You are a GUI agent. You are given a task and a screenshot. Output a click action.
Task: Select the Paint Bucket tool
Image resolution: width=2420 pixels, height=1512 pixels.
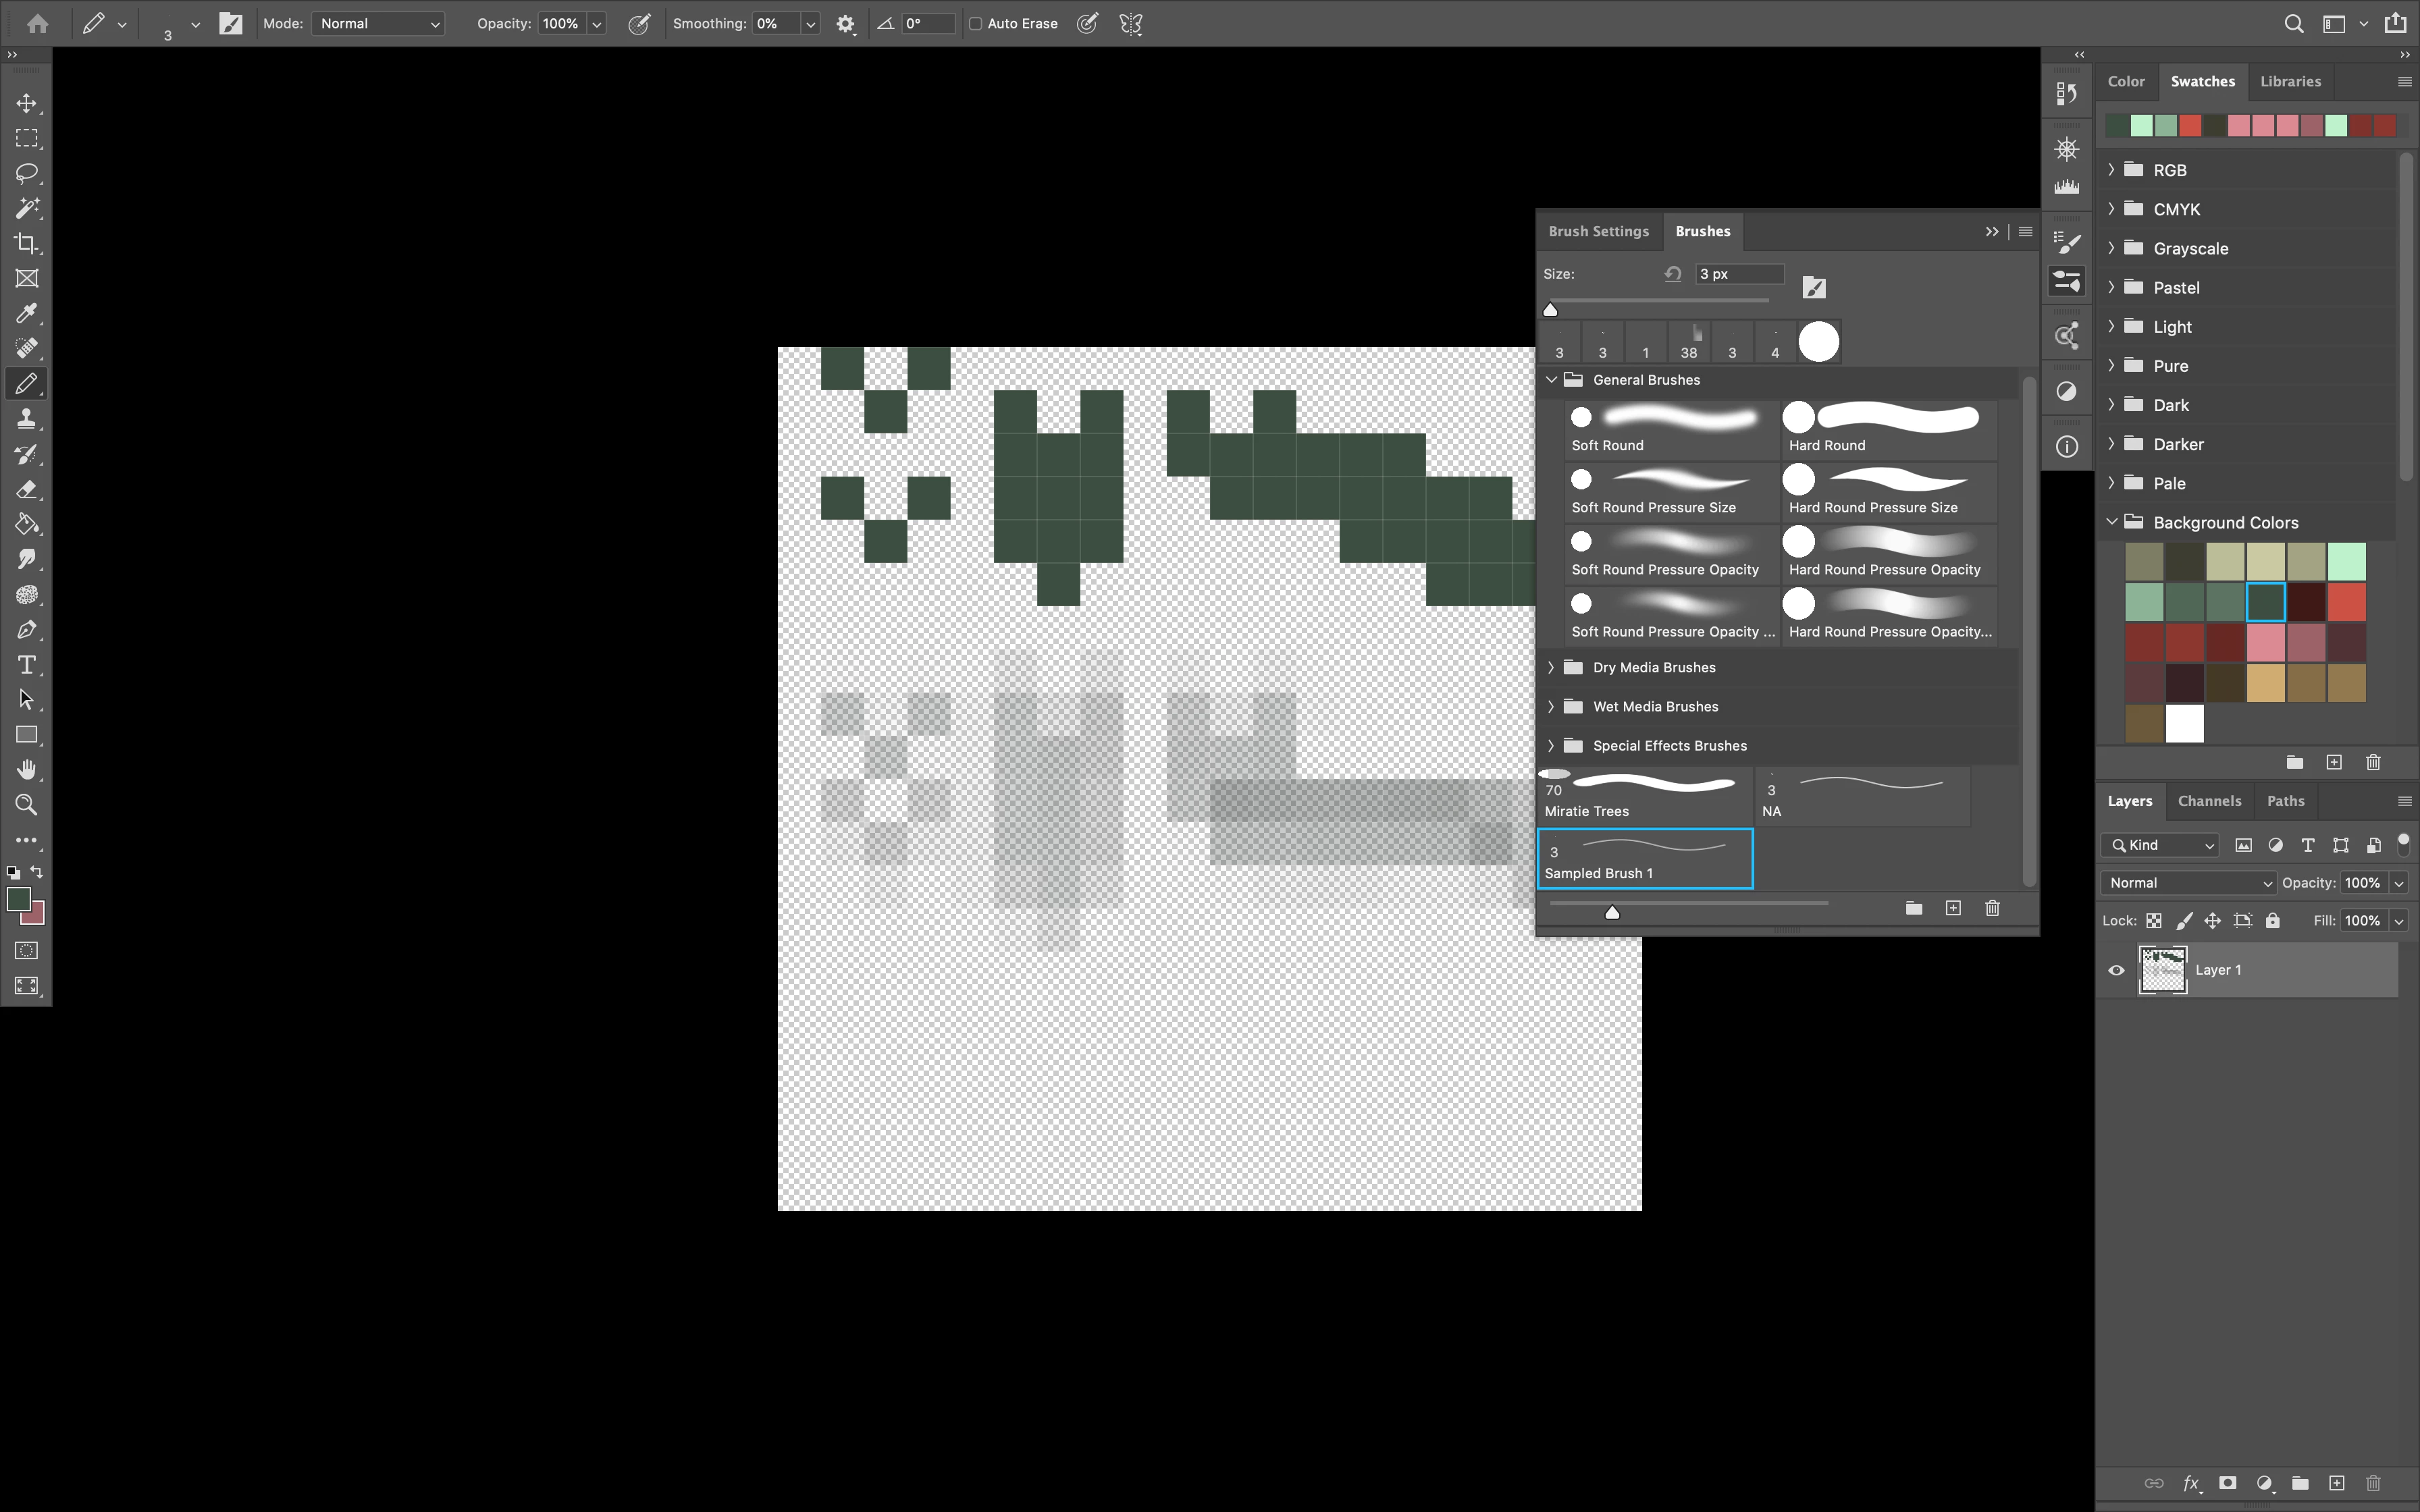coord(27,524)
